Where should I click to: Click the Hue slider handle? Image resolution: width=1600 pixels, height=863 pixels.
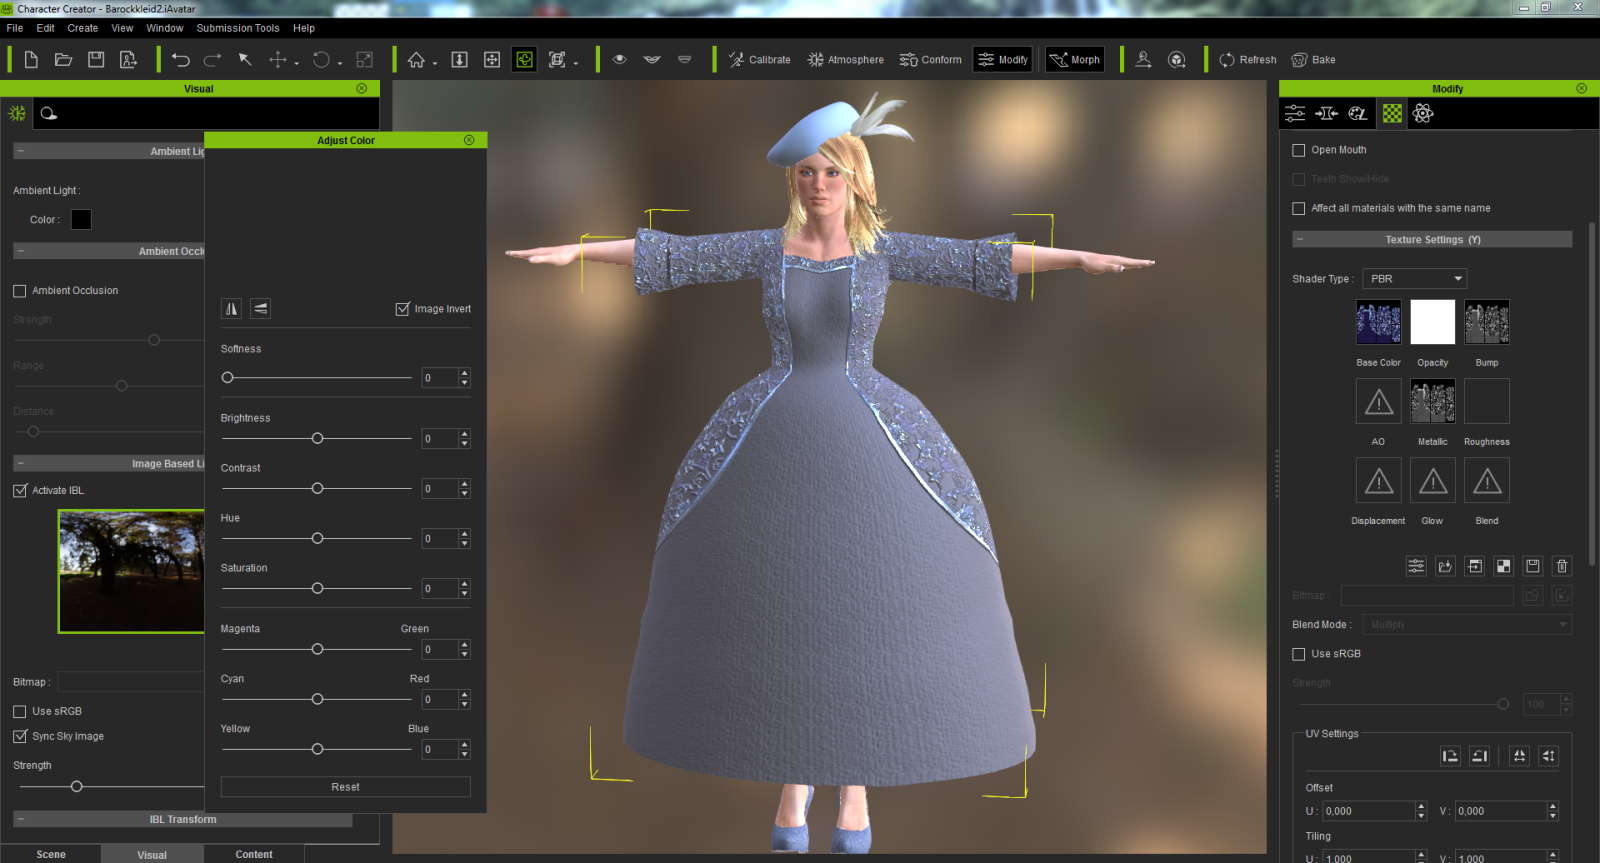point(317,538)
